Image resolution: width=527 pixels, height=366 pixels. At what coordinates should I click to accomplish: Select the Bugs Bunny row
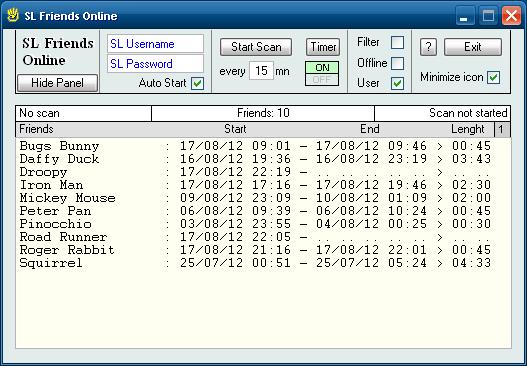coord(255,146)
